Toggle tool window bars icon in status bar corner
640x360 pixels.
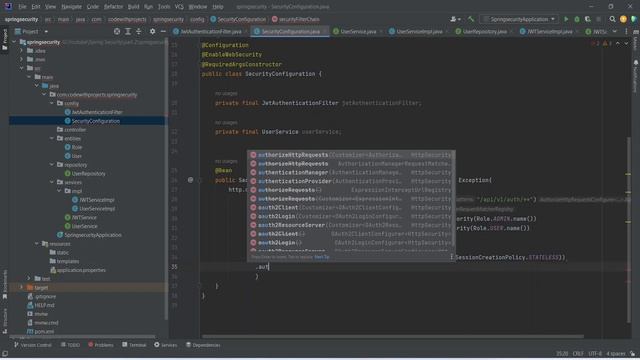tap(5, 353)
